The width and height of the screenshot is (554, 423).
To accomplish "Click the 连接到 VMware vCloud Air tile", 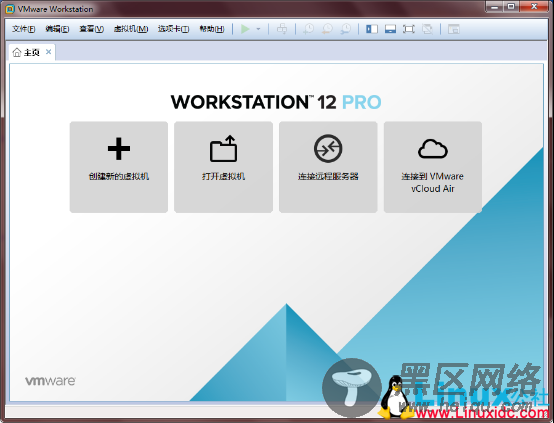I will pos(433,167).
